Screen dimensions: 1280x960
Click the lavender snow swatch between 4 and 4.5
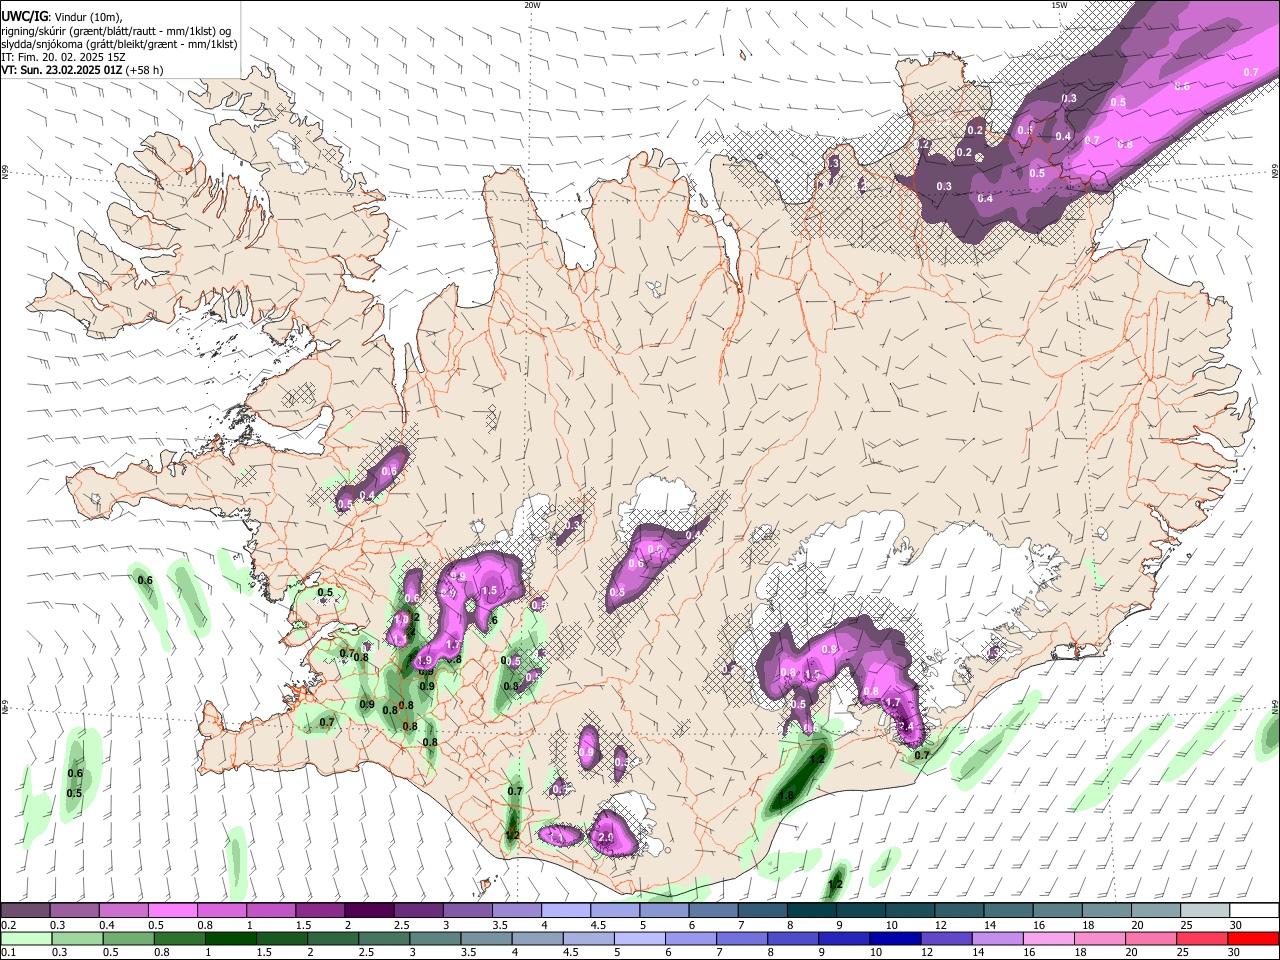[566, 911]
